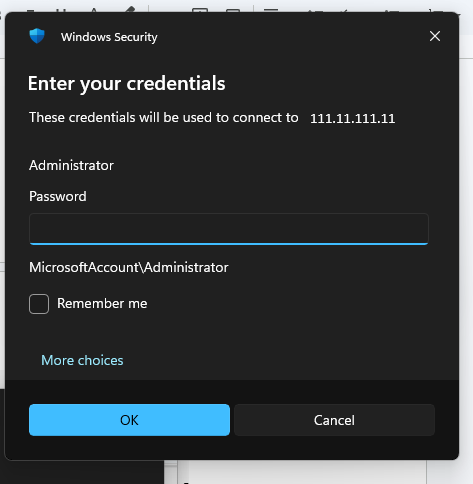Click the Windows Security title text
473x484 pixels.
[109, 37]
